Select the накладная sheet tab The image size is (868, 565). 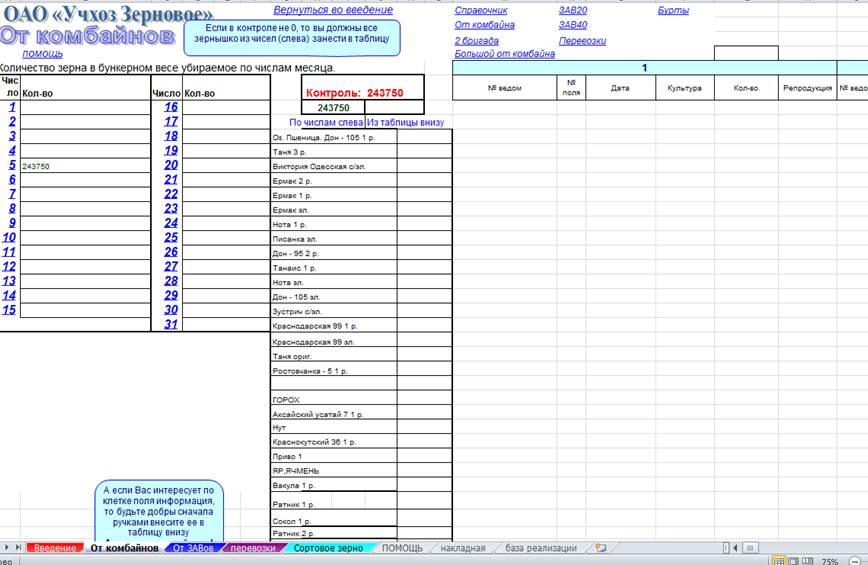pos(463,548)
